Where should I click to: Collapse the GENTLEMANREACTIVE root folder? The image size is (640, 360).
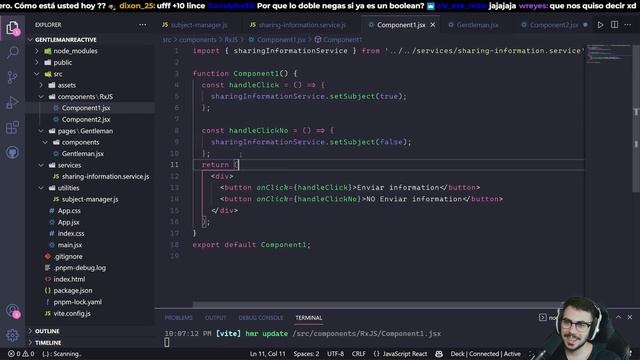coord(66,40)
